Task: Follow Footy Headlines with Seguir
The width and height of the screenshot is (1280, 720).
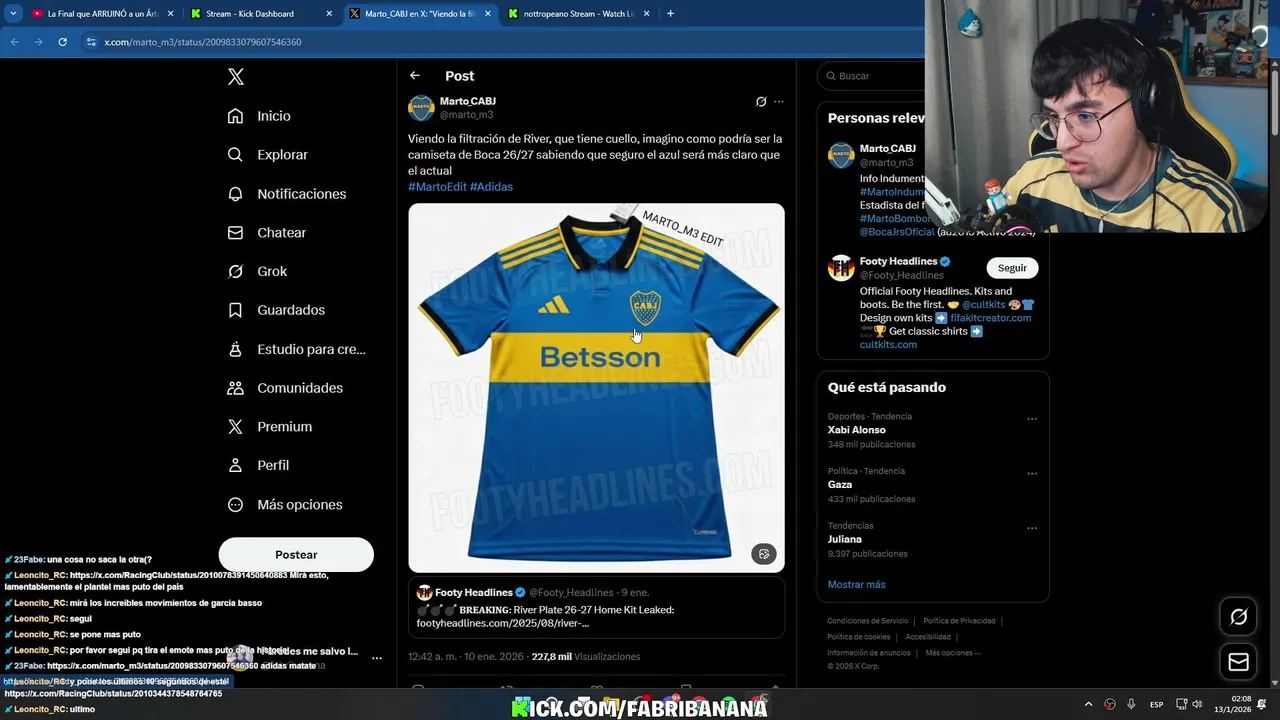Action: [x=1012, y=268]
